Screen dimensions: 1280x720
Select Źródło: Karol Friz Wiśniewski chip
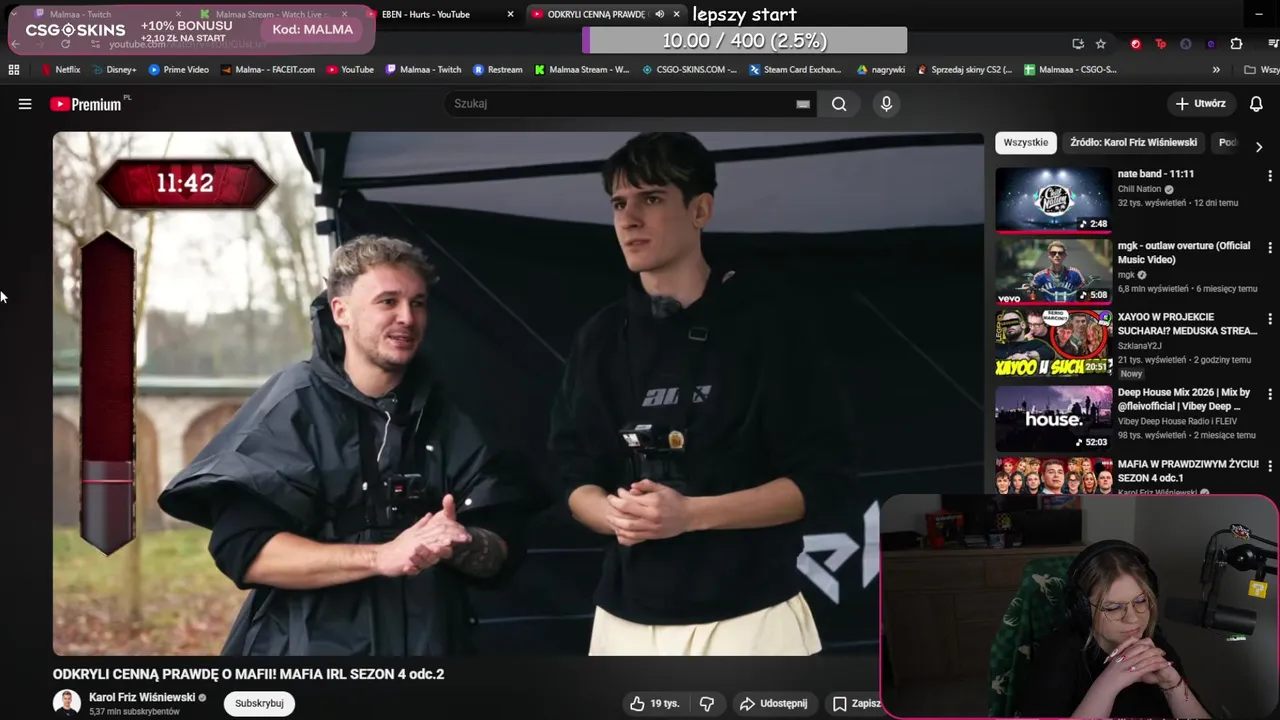(1133, 142)
